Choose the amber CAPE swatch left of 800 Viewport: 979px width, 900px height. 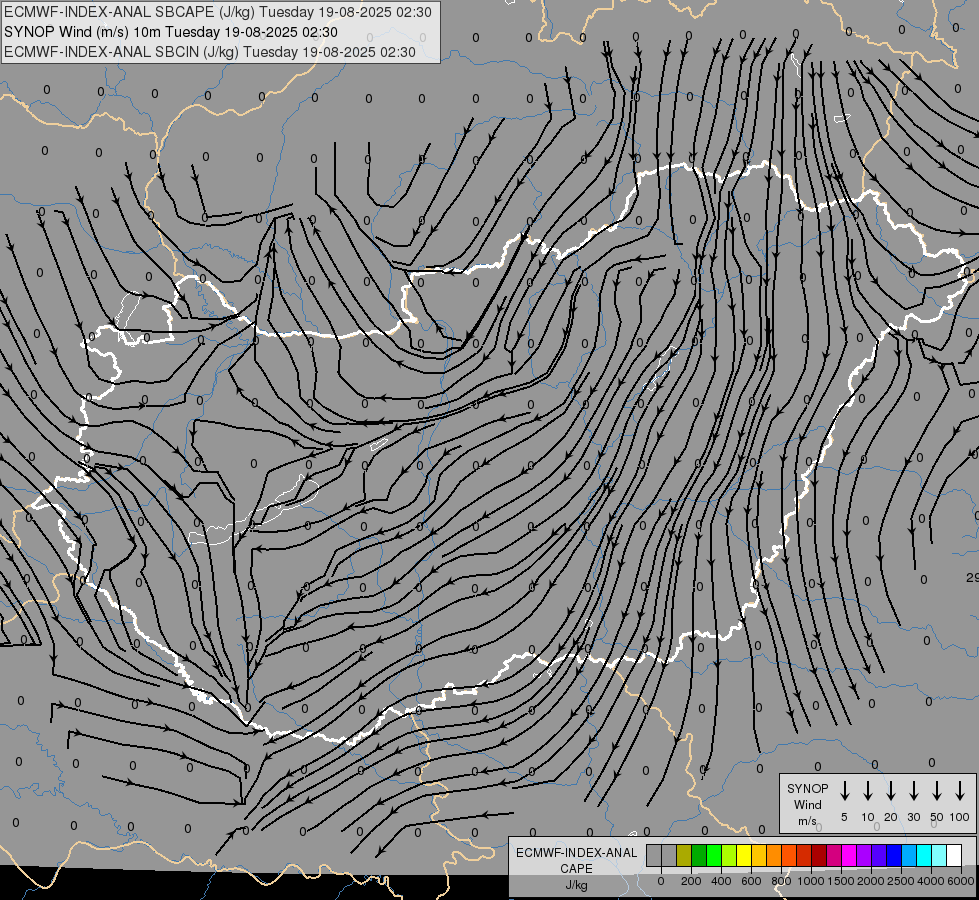759,856
